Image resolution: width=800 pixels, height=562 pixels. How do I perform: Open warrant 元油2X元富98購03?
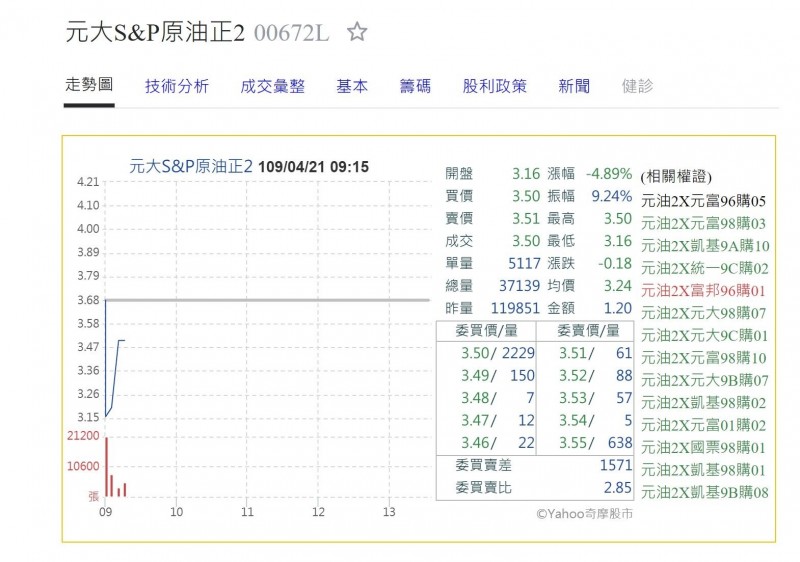(703, 223)
